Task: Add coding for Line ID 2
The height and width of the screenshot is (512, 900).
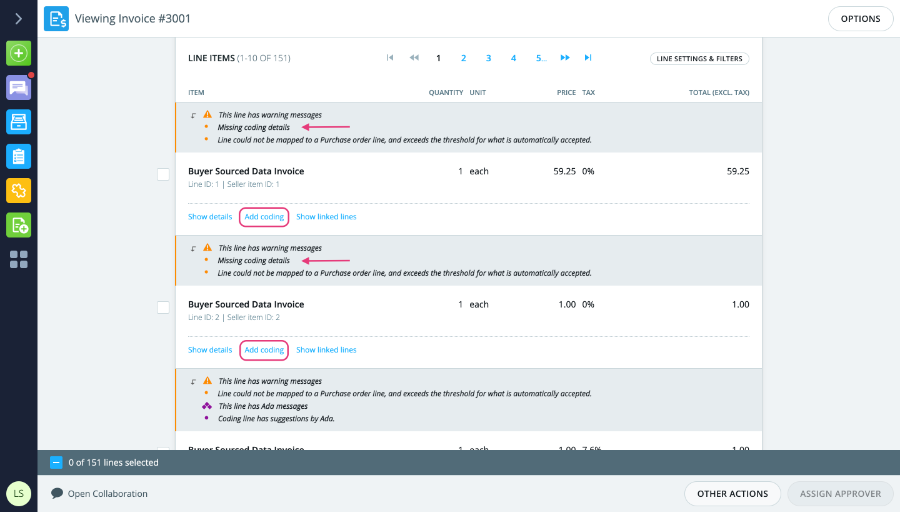Action: tap(264, 350)
